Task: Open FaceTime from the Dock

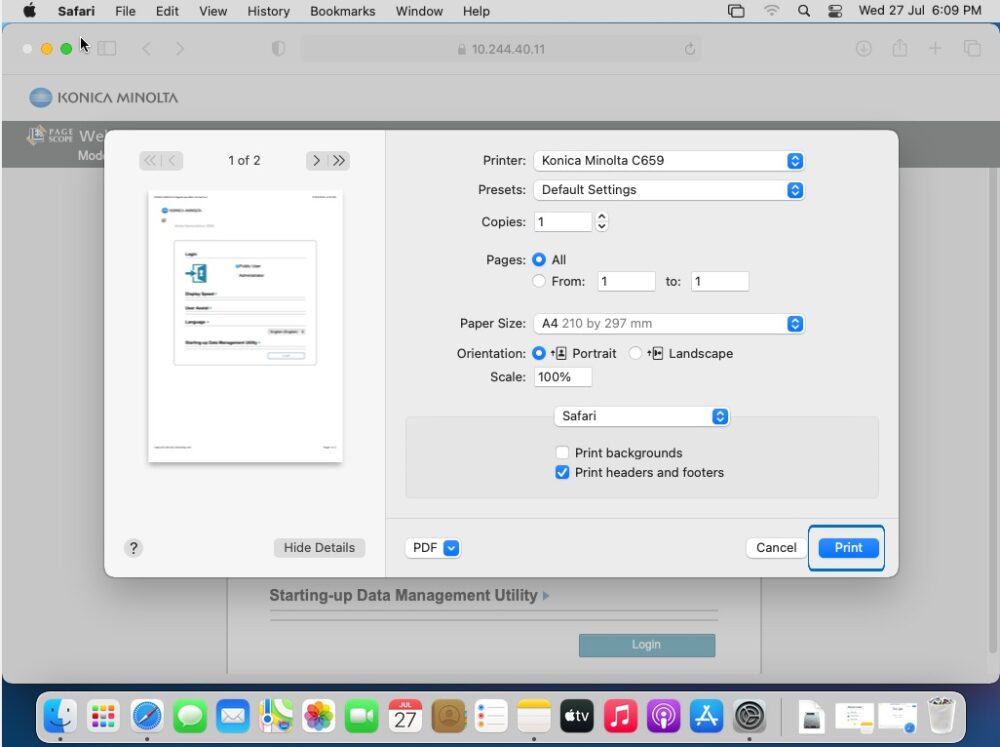Action: [x=362, y=716]
